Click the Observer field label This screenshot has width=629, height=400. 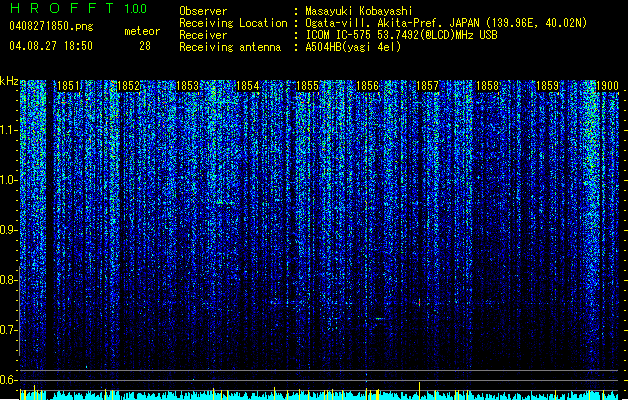point(203,11)
